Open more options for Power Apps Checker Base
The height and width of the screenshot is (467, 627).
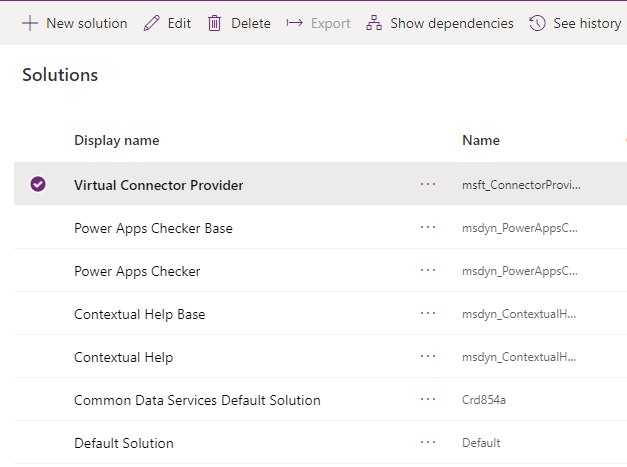point(429,228)
